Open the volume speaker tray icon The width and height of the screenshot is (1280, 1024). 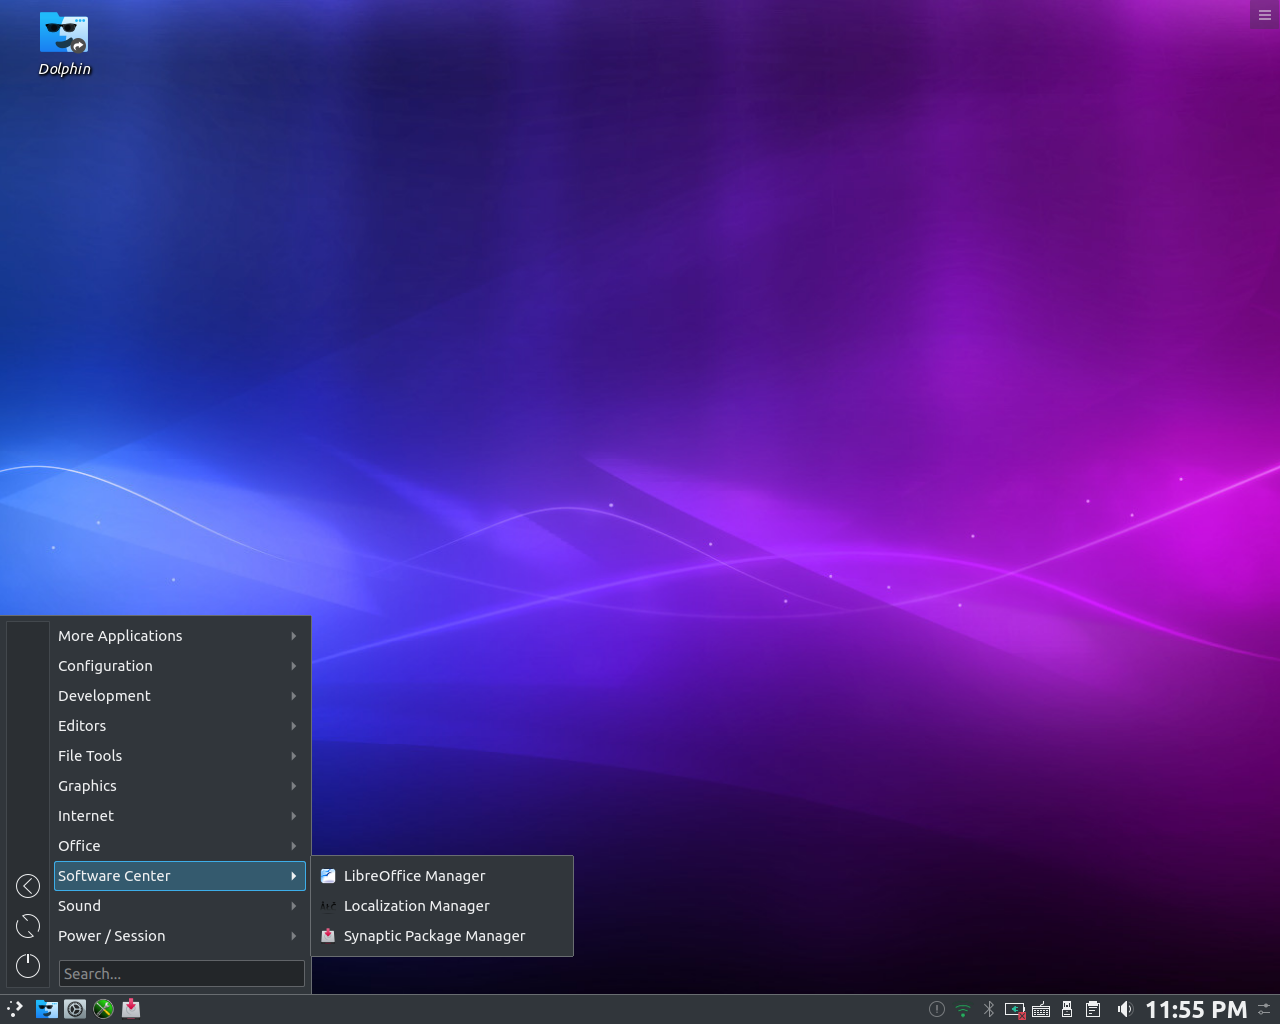tap(1124, 1009)
